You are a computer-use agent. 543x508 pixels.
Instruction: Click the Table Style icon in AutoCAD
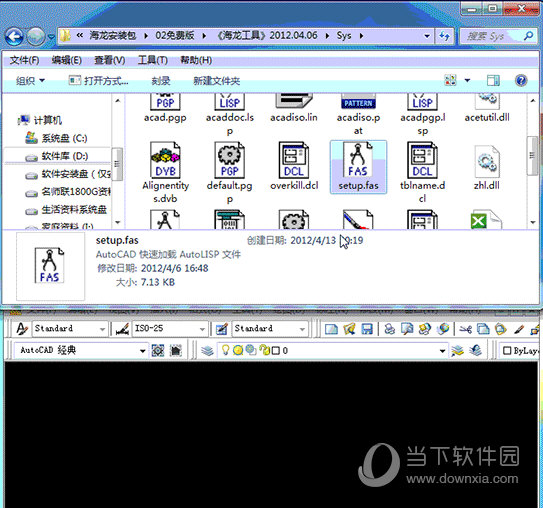tap(222, 328)
